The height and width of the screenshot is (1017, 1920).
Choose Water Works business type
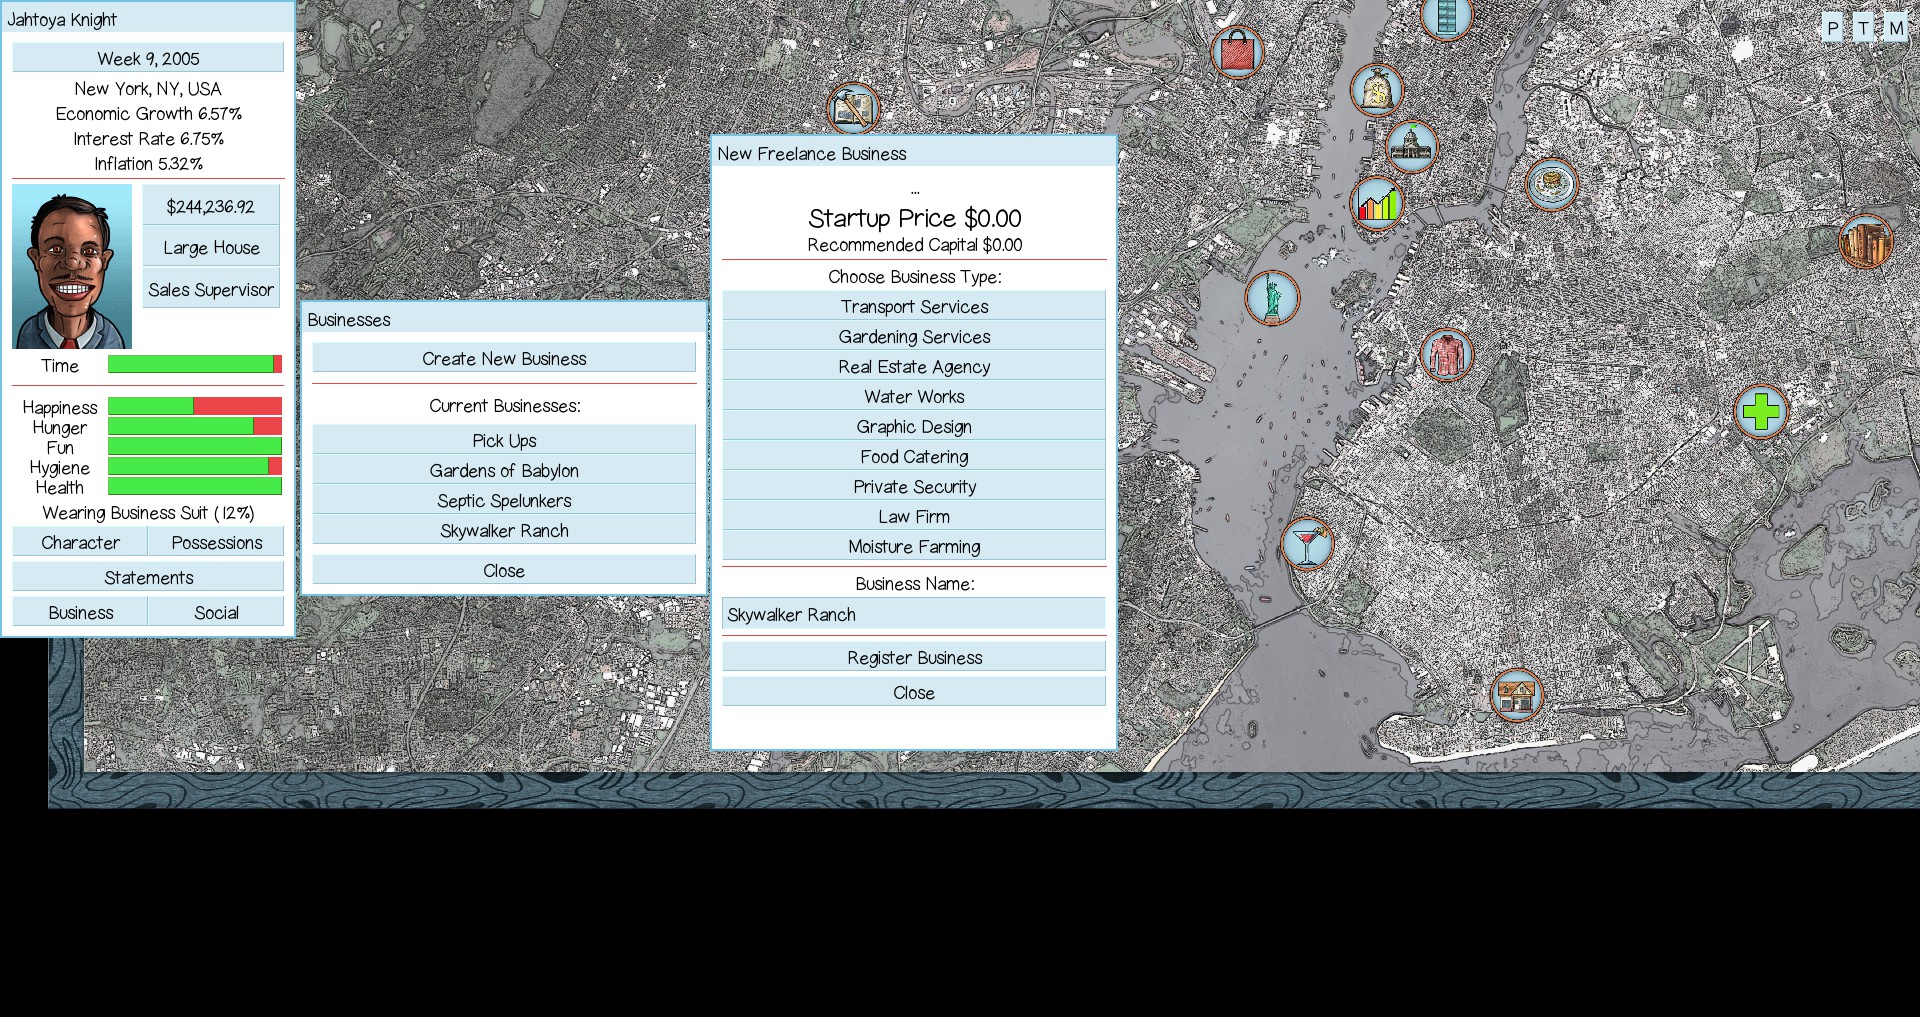(914, 396)
